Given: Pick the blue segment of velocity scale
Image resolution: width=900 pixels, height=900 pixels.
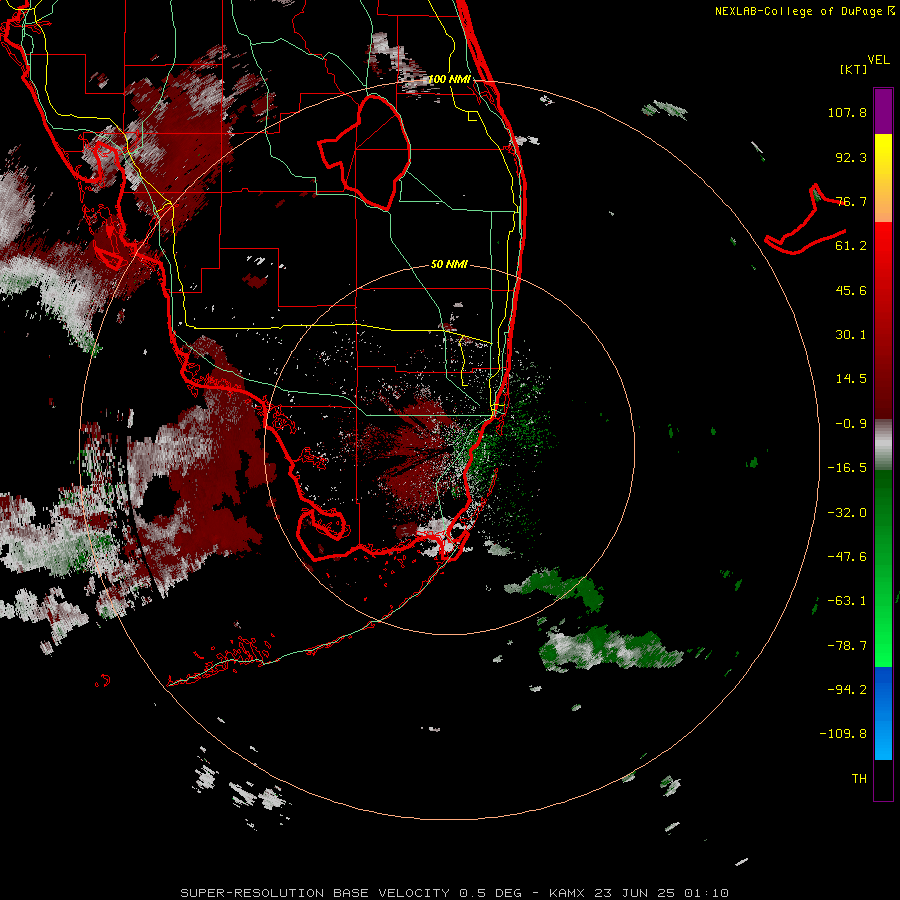Looking at the screenshot, I should click(x=883, y=713).
